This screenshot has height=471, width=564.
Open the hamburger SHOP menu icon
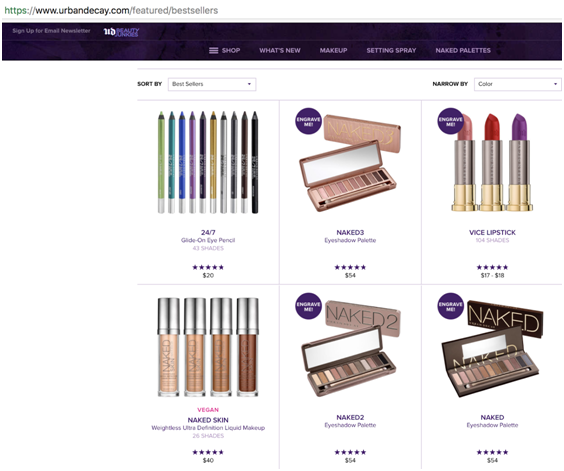click(x=214, y=51)
